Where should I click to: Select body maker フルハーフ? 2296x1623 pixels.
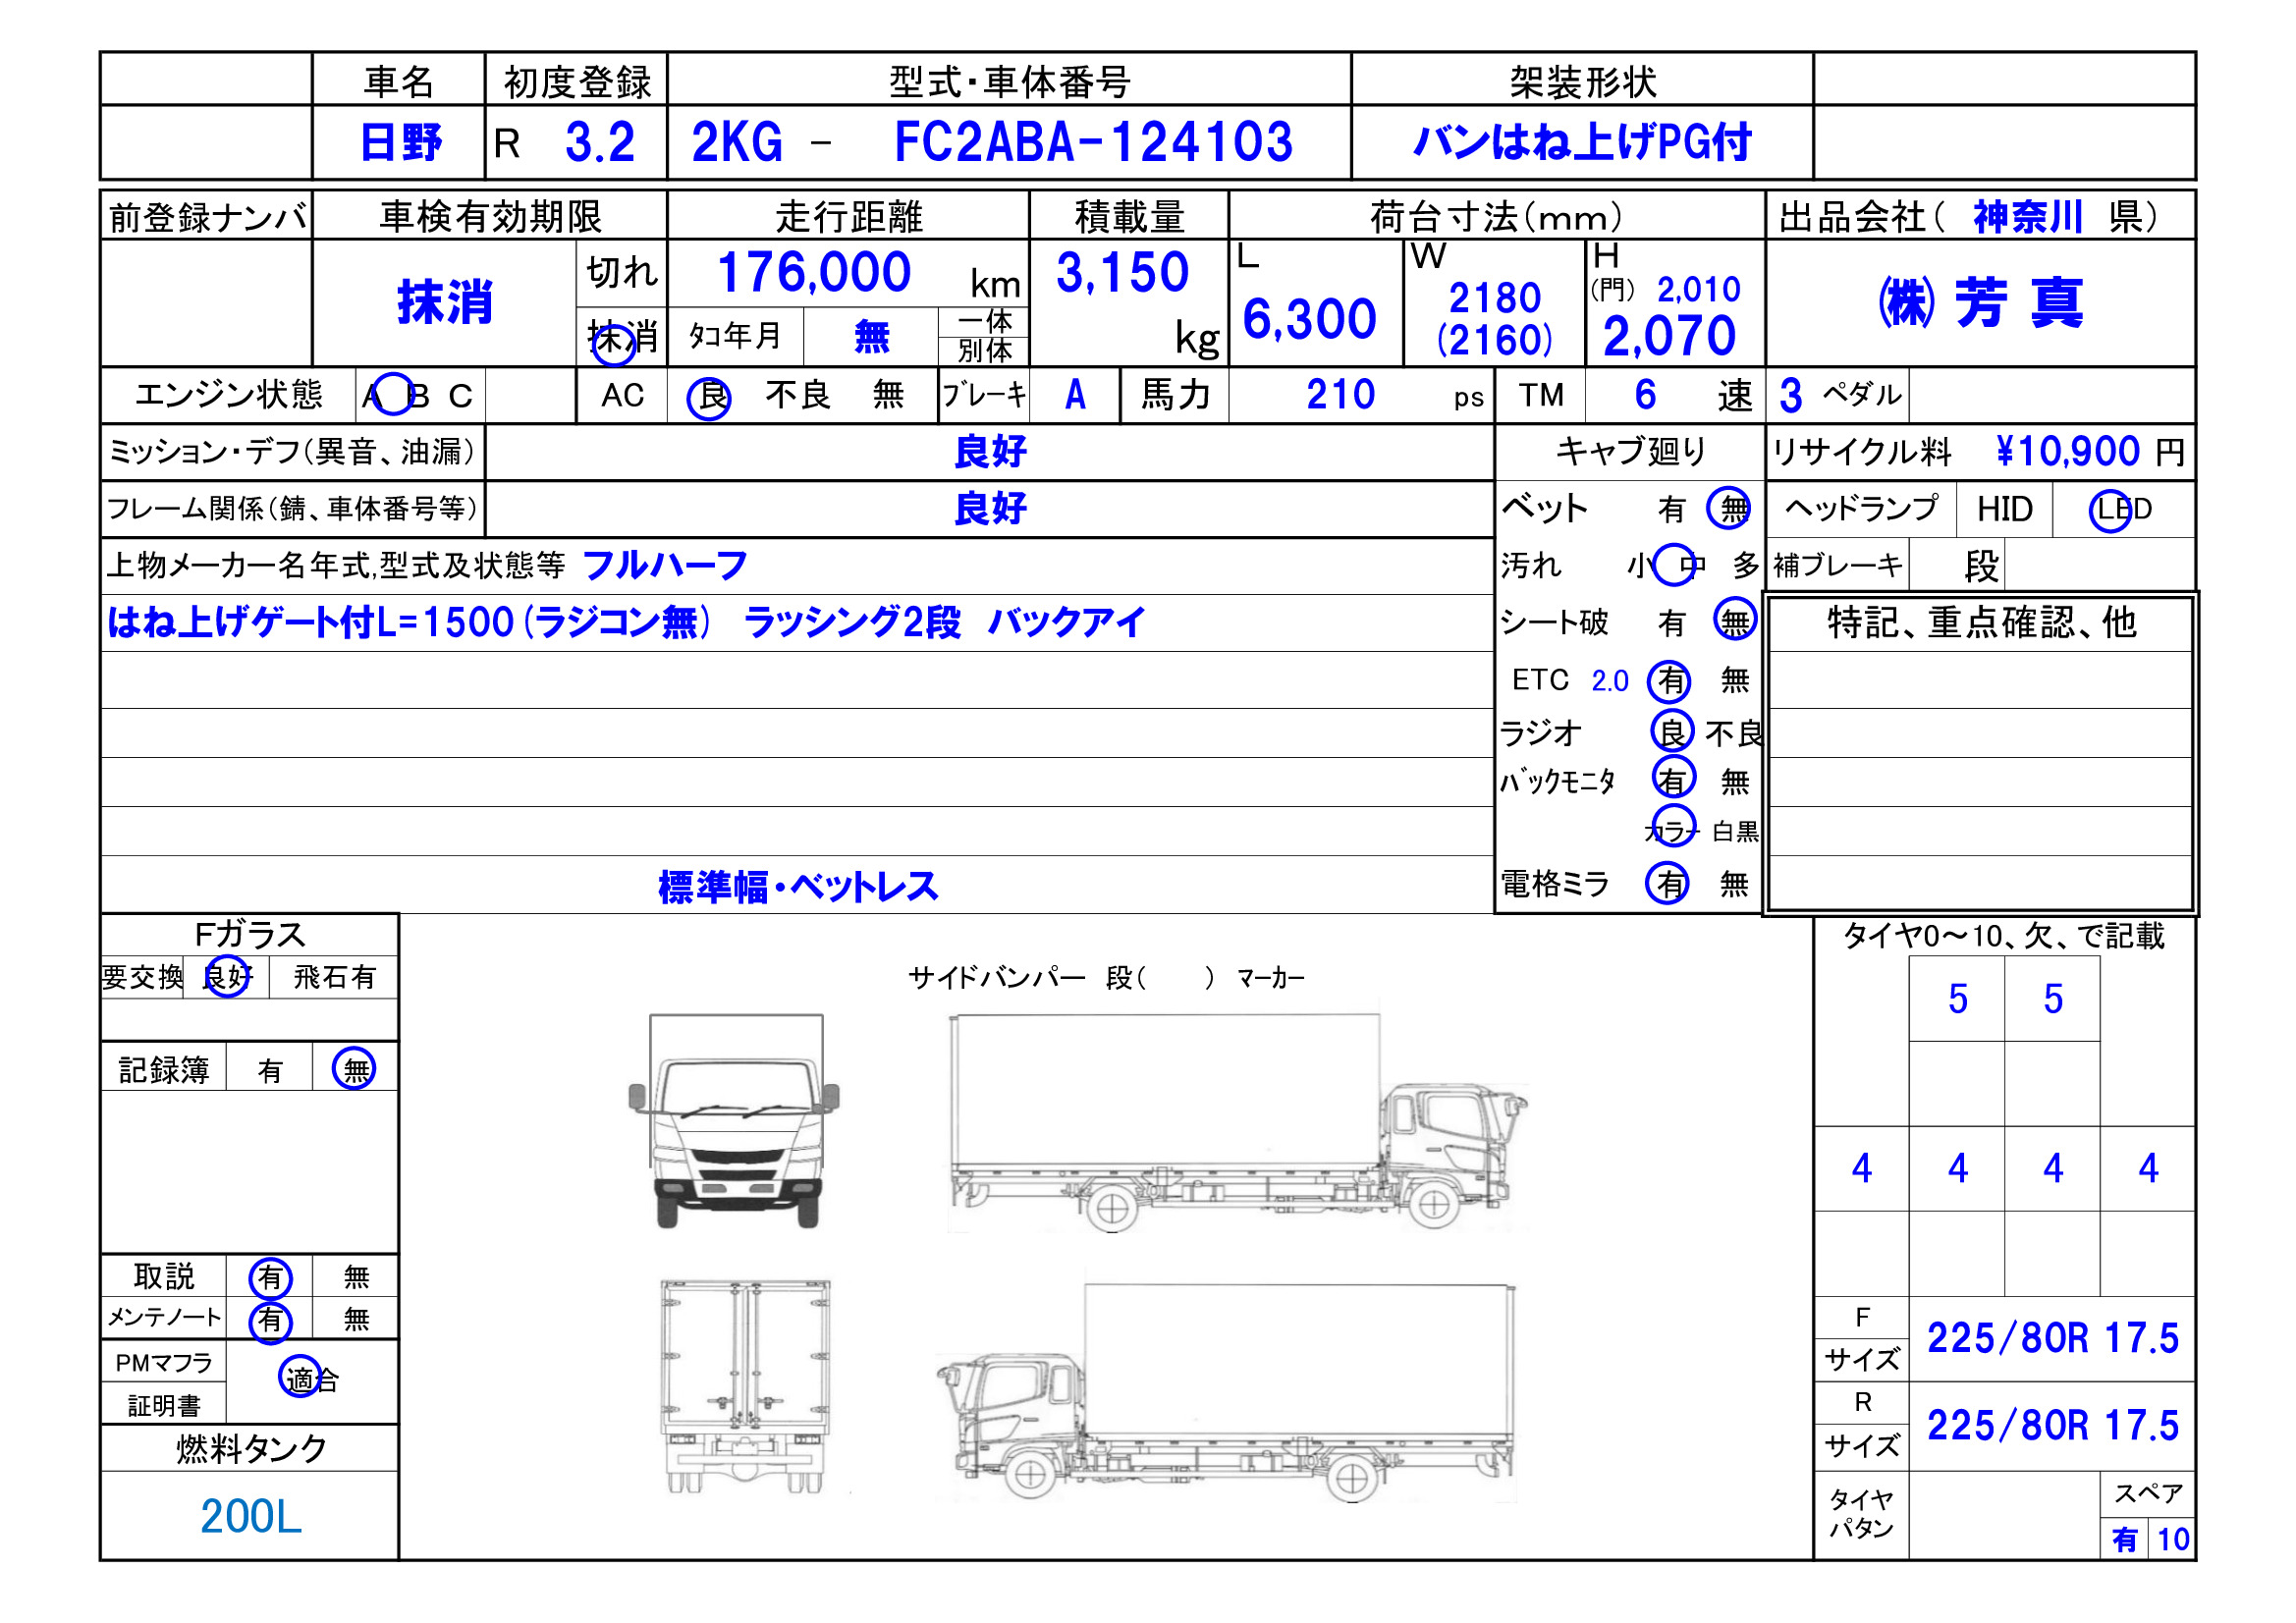(x=665, y=566)
